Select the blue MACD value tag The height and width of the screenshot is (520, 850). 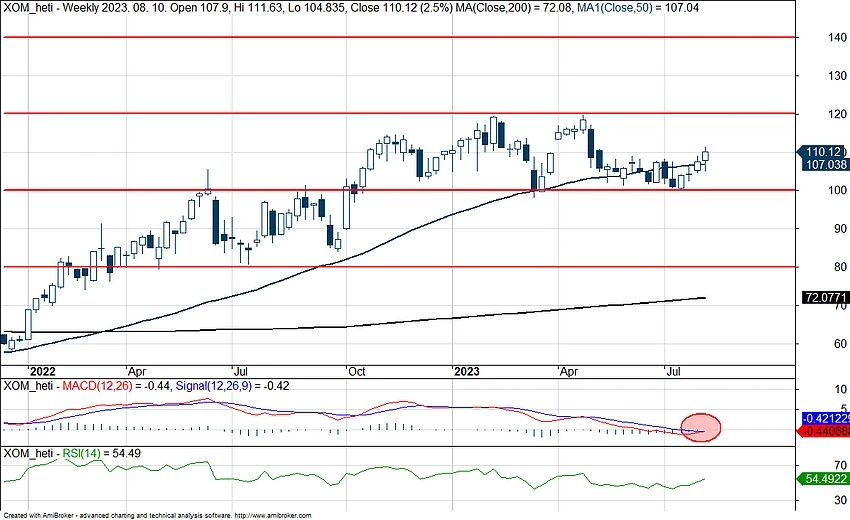(824, 418)
